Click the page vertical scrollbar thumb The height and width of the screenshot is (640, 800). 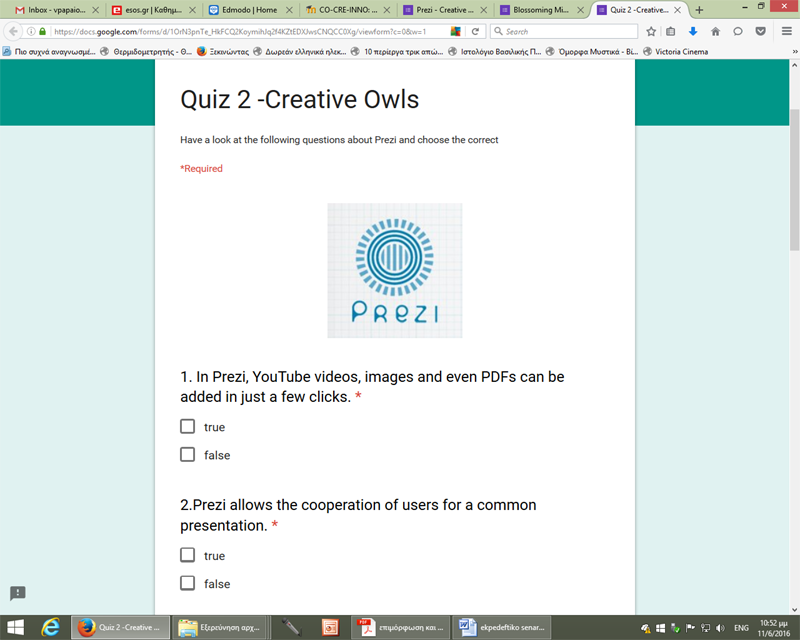click(794, 179)
